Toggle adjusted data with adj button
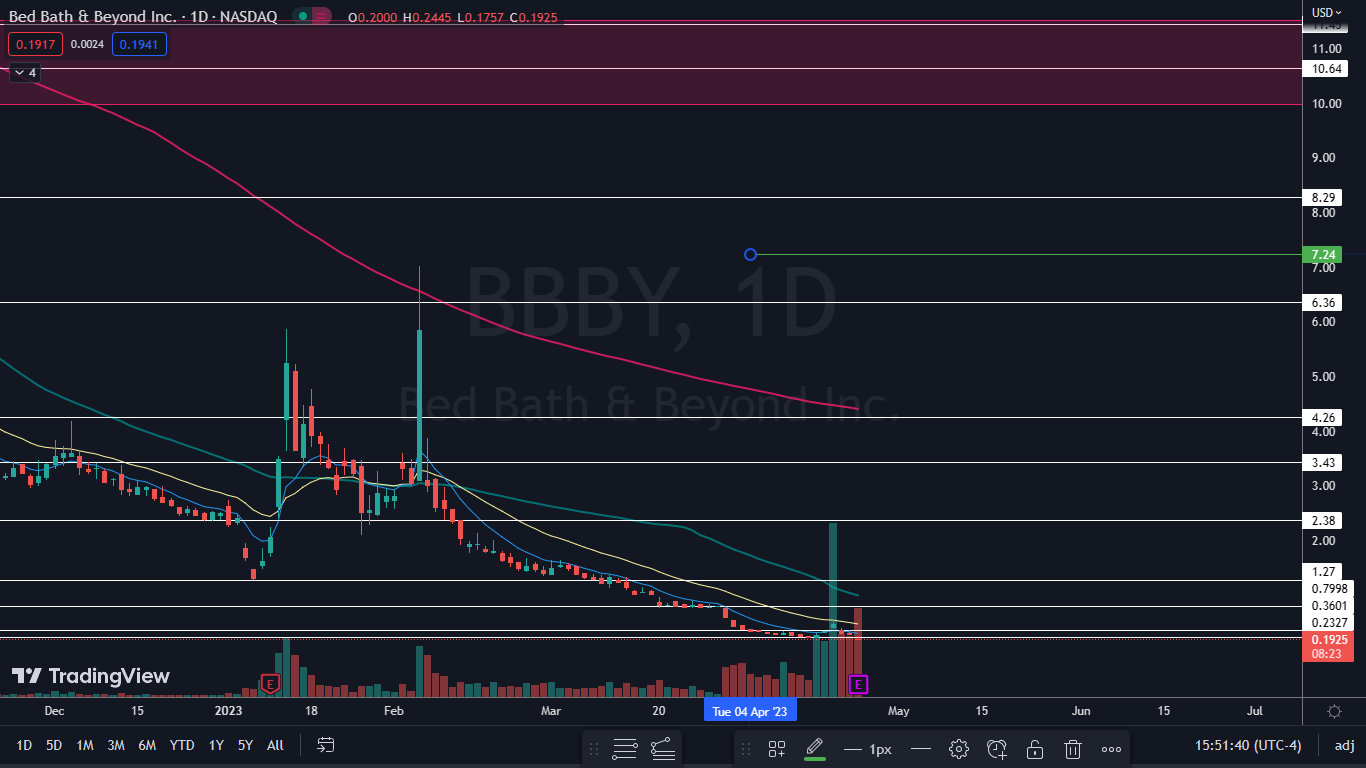1366x768 pixels. pyautogui.click(x=1344, y=745)
